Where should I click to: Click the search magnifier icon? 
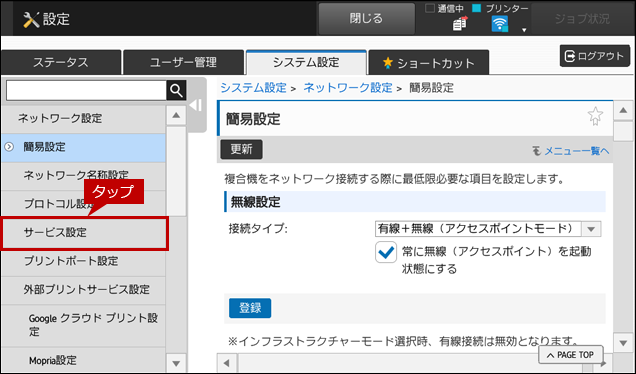click(x=176, y=90)
